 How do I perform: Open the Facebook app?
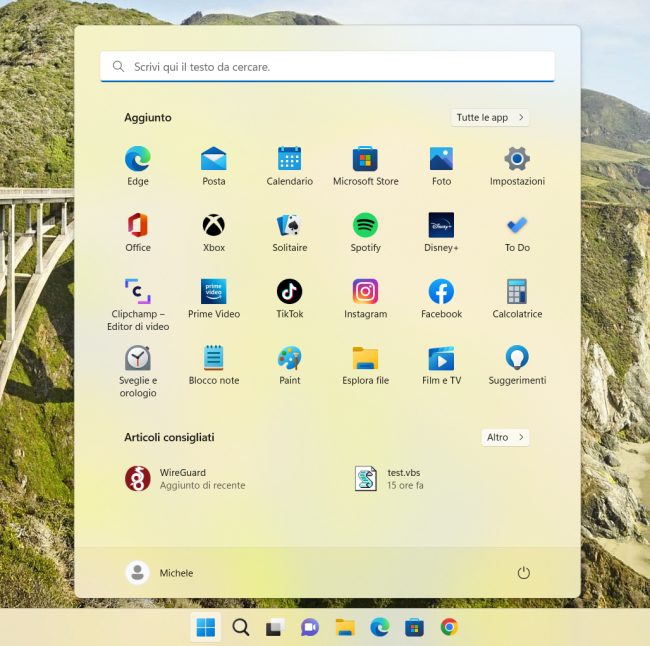[441, 299]
